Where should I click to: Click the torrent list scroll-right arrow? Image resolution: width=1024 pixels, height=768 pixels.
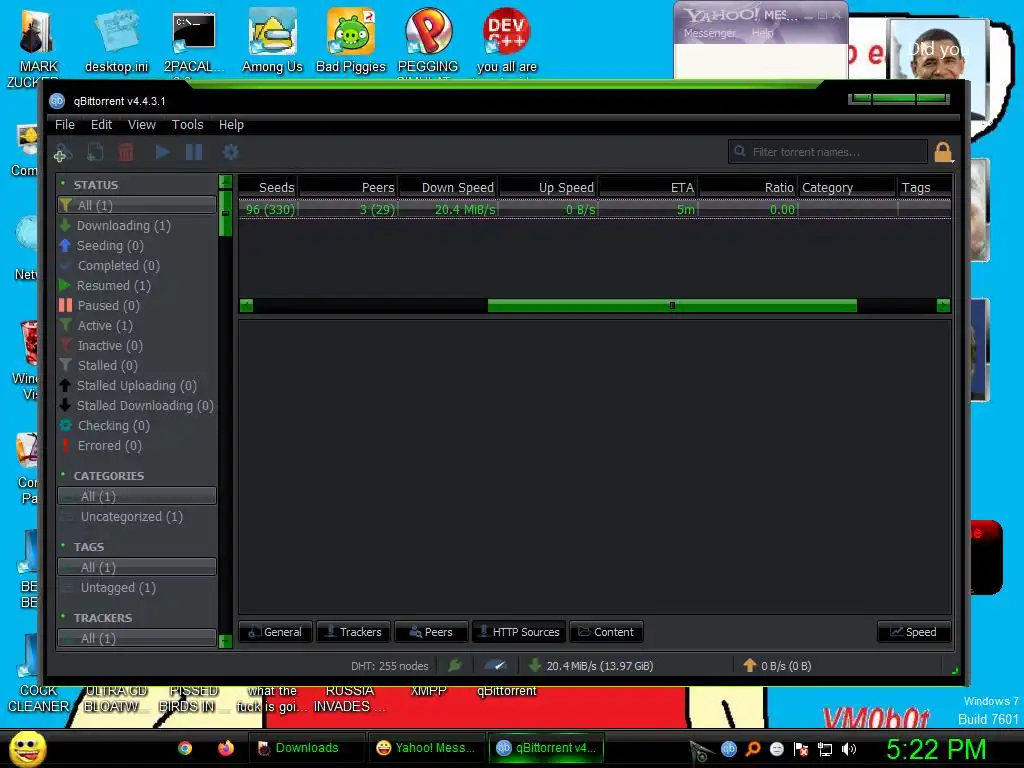coord(943,306)
